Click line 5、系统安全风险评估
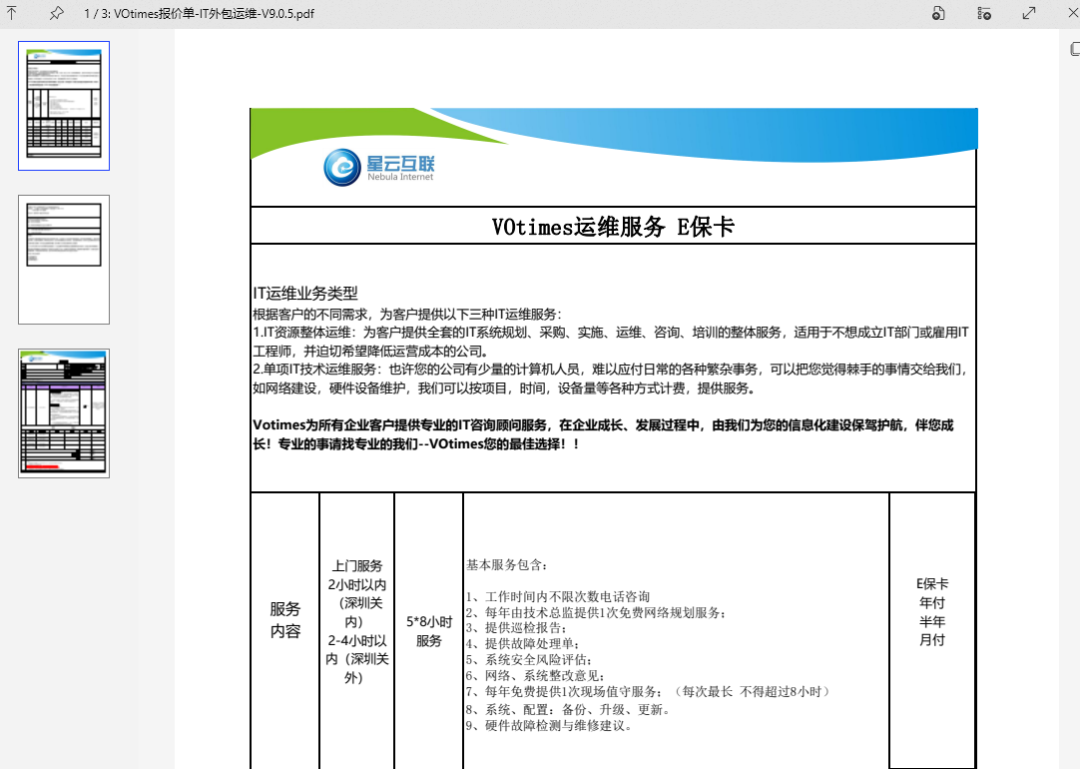This screenshot has width=1080, height=769. click(529, 659)
